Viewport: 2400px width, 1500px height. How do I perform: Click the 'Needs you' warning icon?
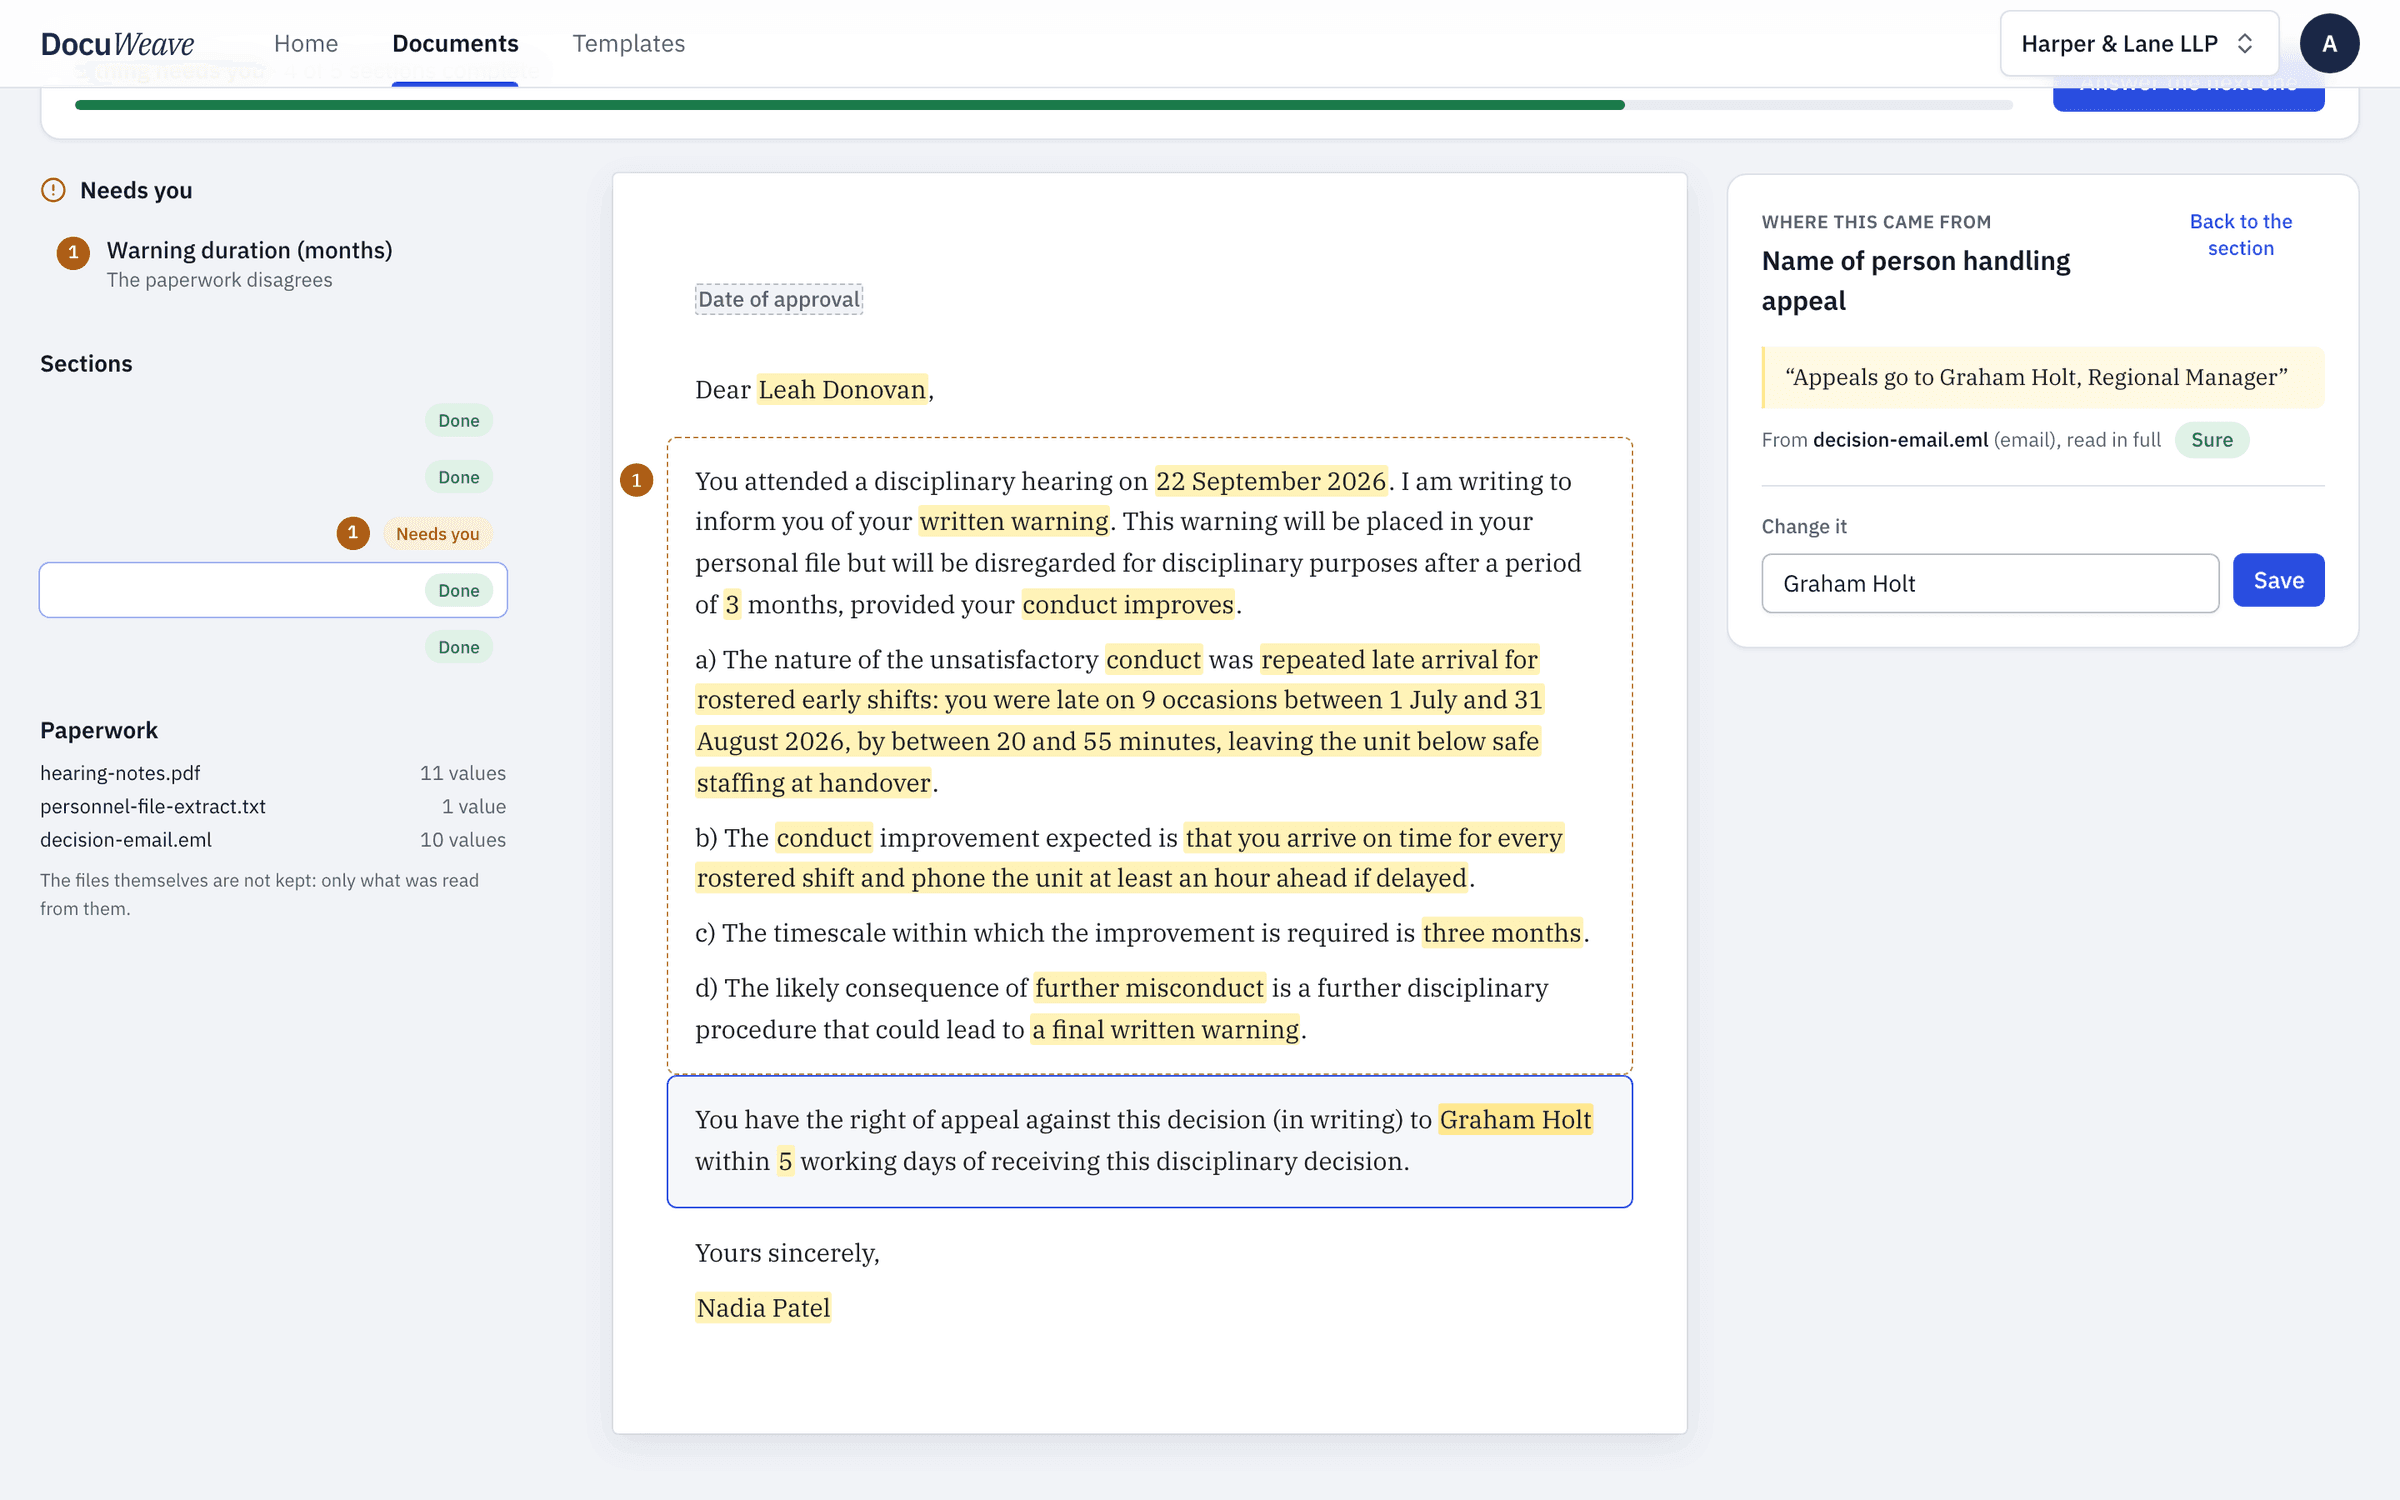point(53,190)
